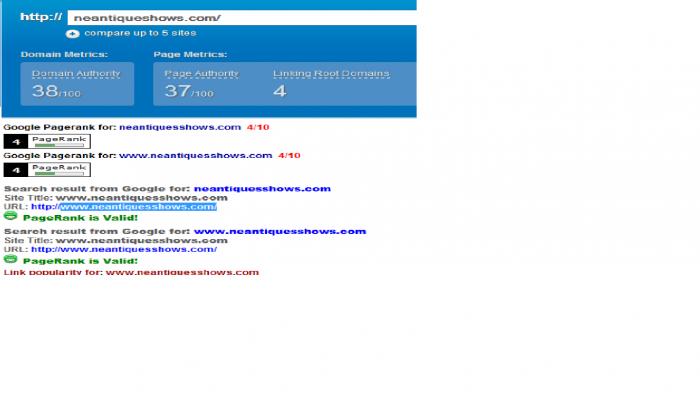700x394 pixels.
Task: Click the second PageRank 4 badge
Action: (47, 170)
